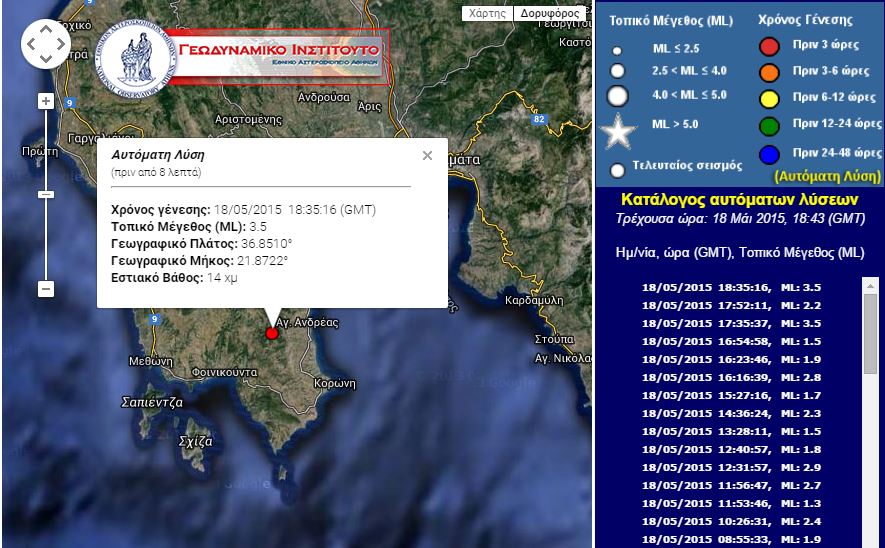Click the 4.0 < ML ≤ 5.0 circle icon
Viewport: 885px width, 548px height.
618,96
